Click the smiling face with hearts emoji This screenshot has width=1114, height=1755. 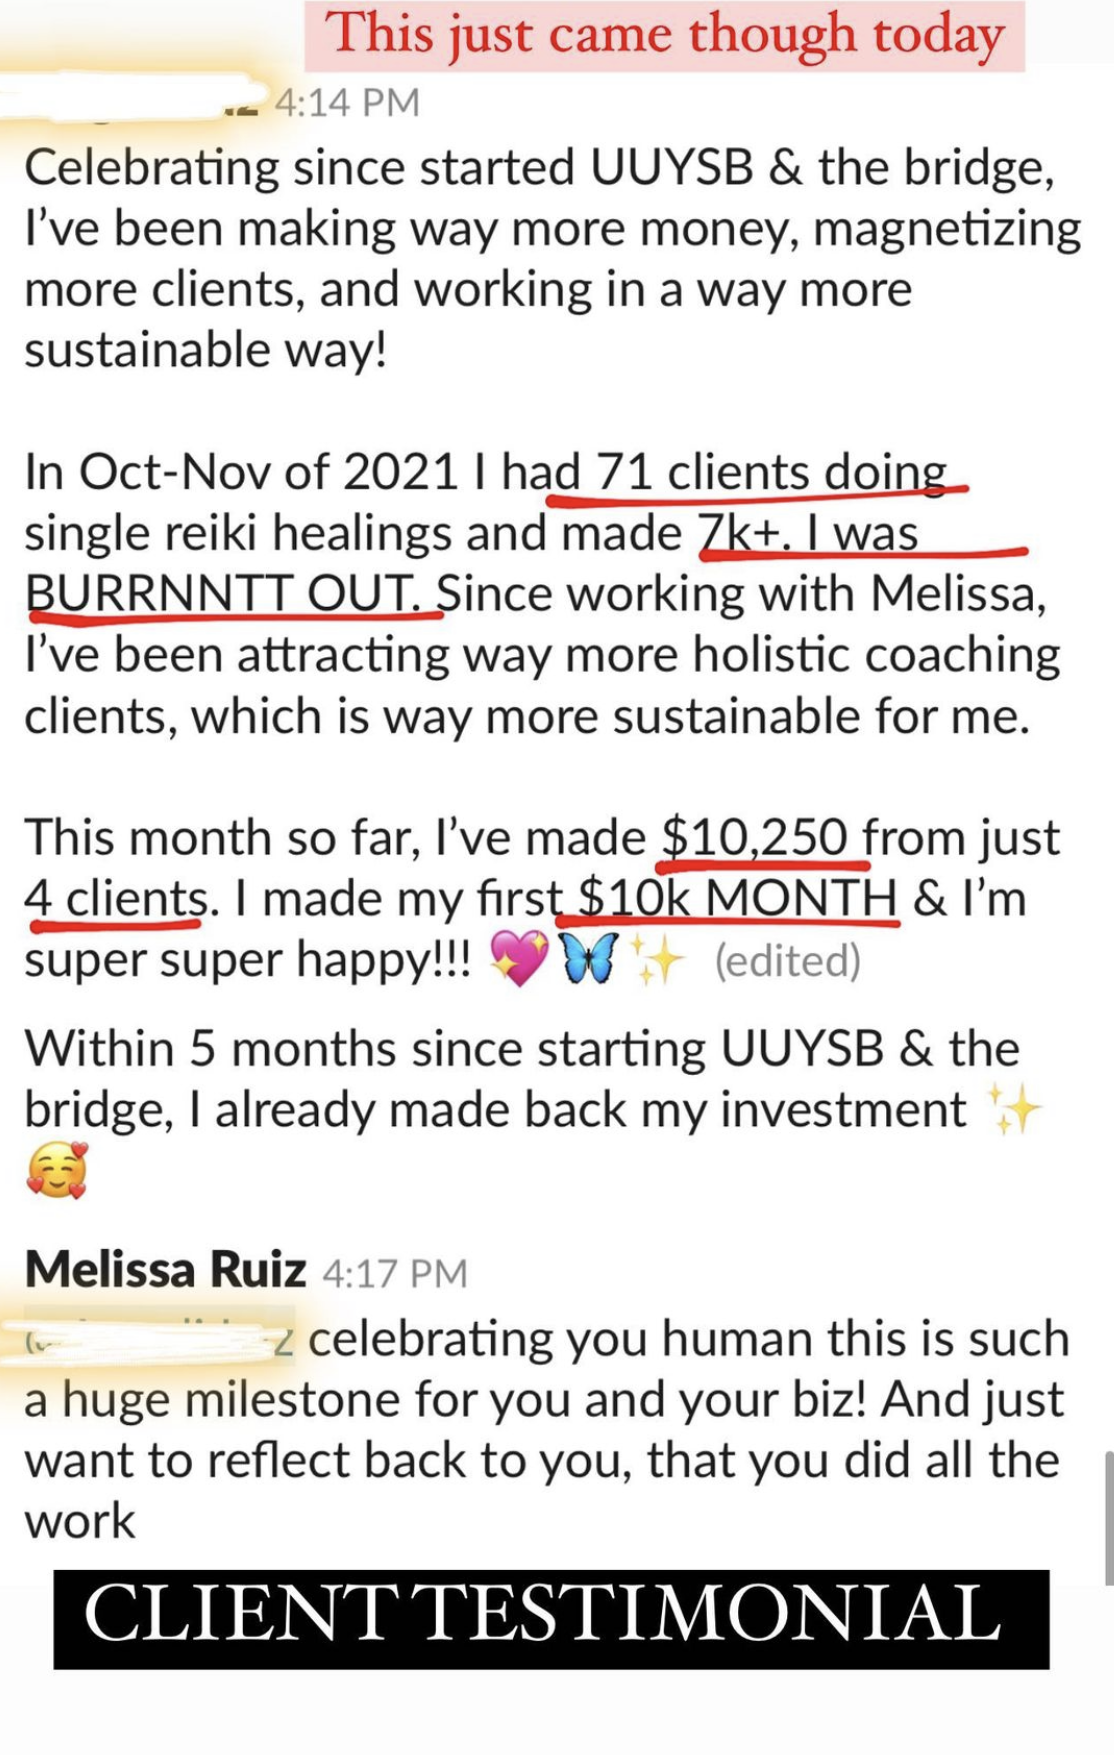pos(58,1171)
